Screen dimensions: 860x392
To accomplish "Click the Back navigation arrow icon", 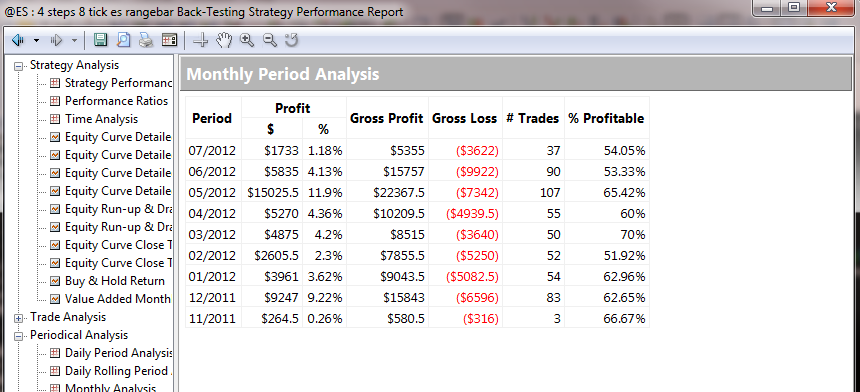I will pyautogui.click(x=18, y=40).
